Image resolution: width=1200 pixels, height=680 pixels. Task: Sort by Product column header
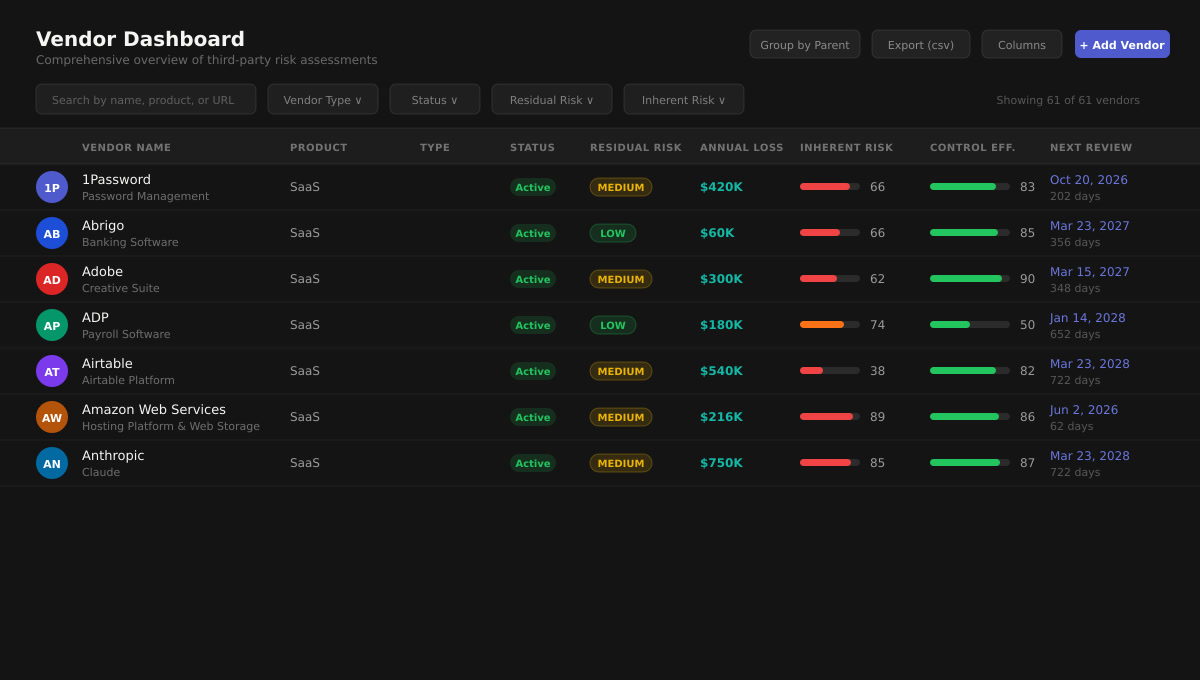319,147
